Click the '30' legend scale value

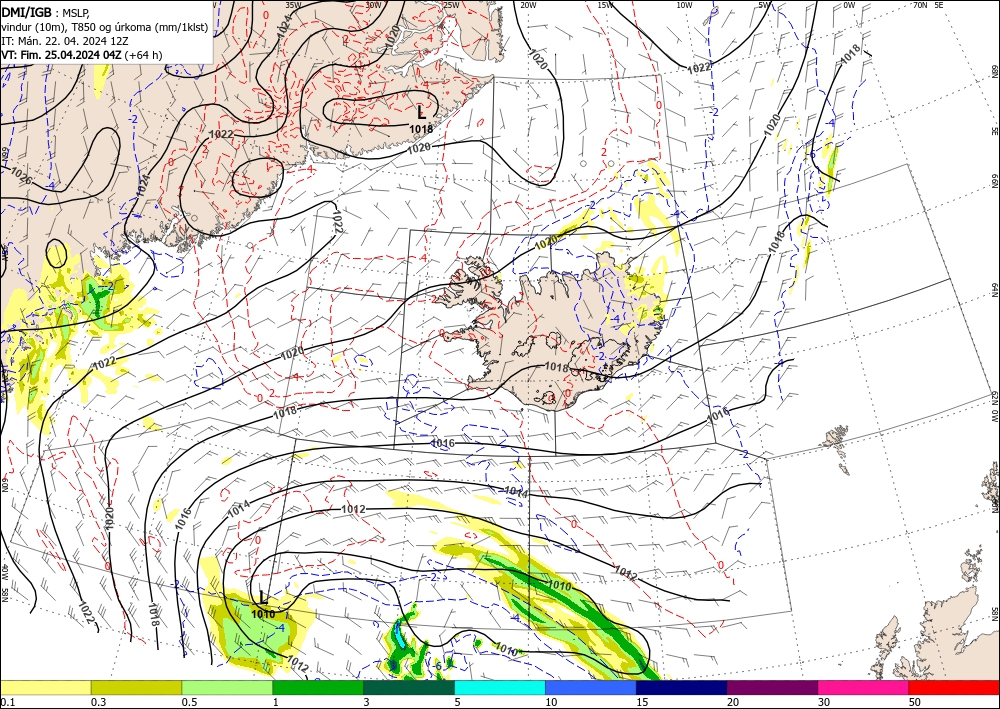pyautogui.click(x=823, y=702)
